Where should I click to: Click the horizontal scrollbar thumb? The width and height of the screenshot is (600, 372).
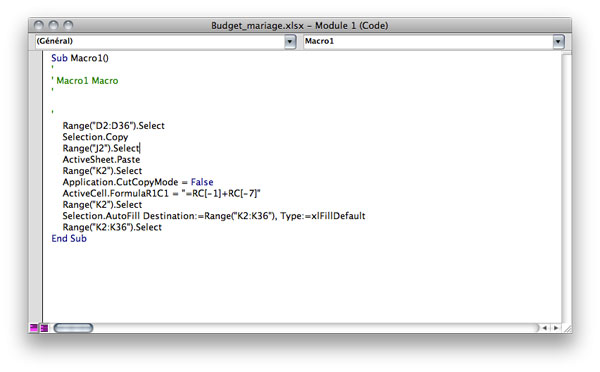[x=73, y=328]
